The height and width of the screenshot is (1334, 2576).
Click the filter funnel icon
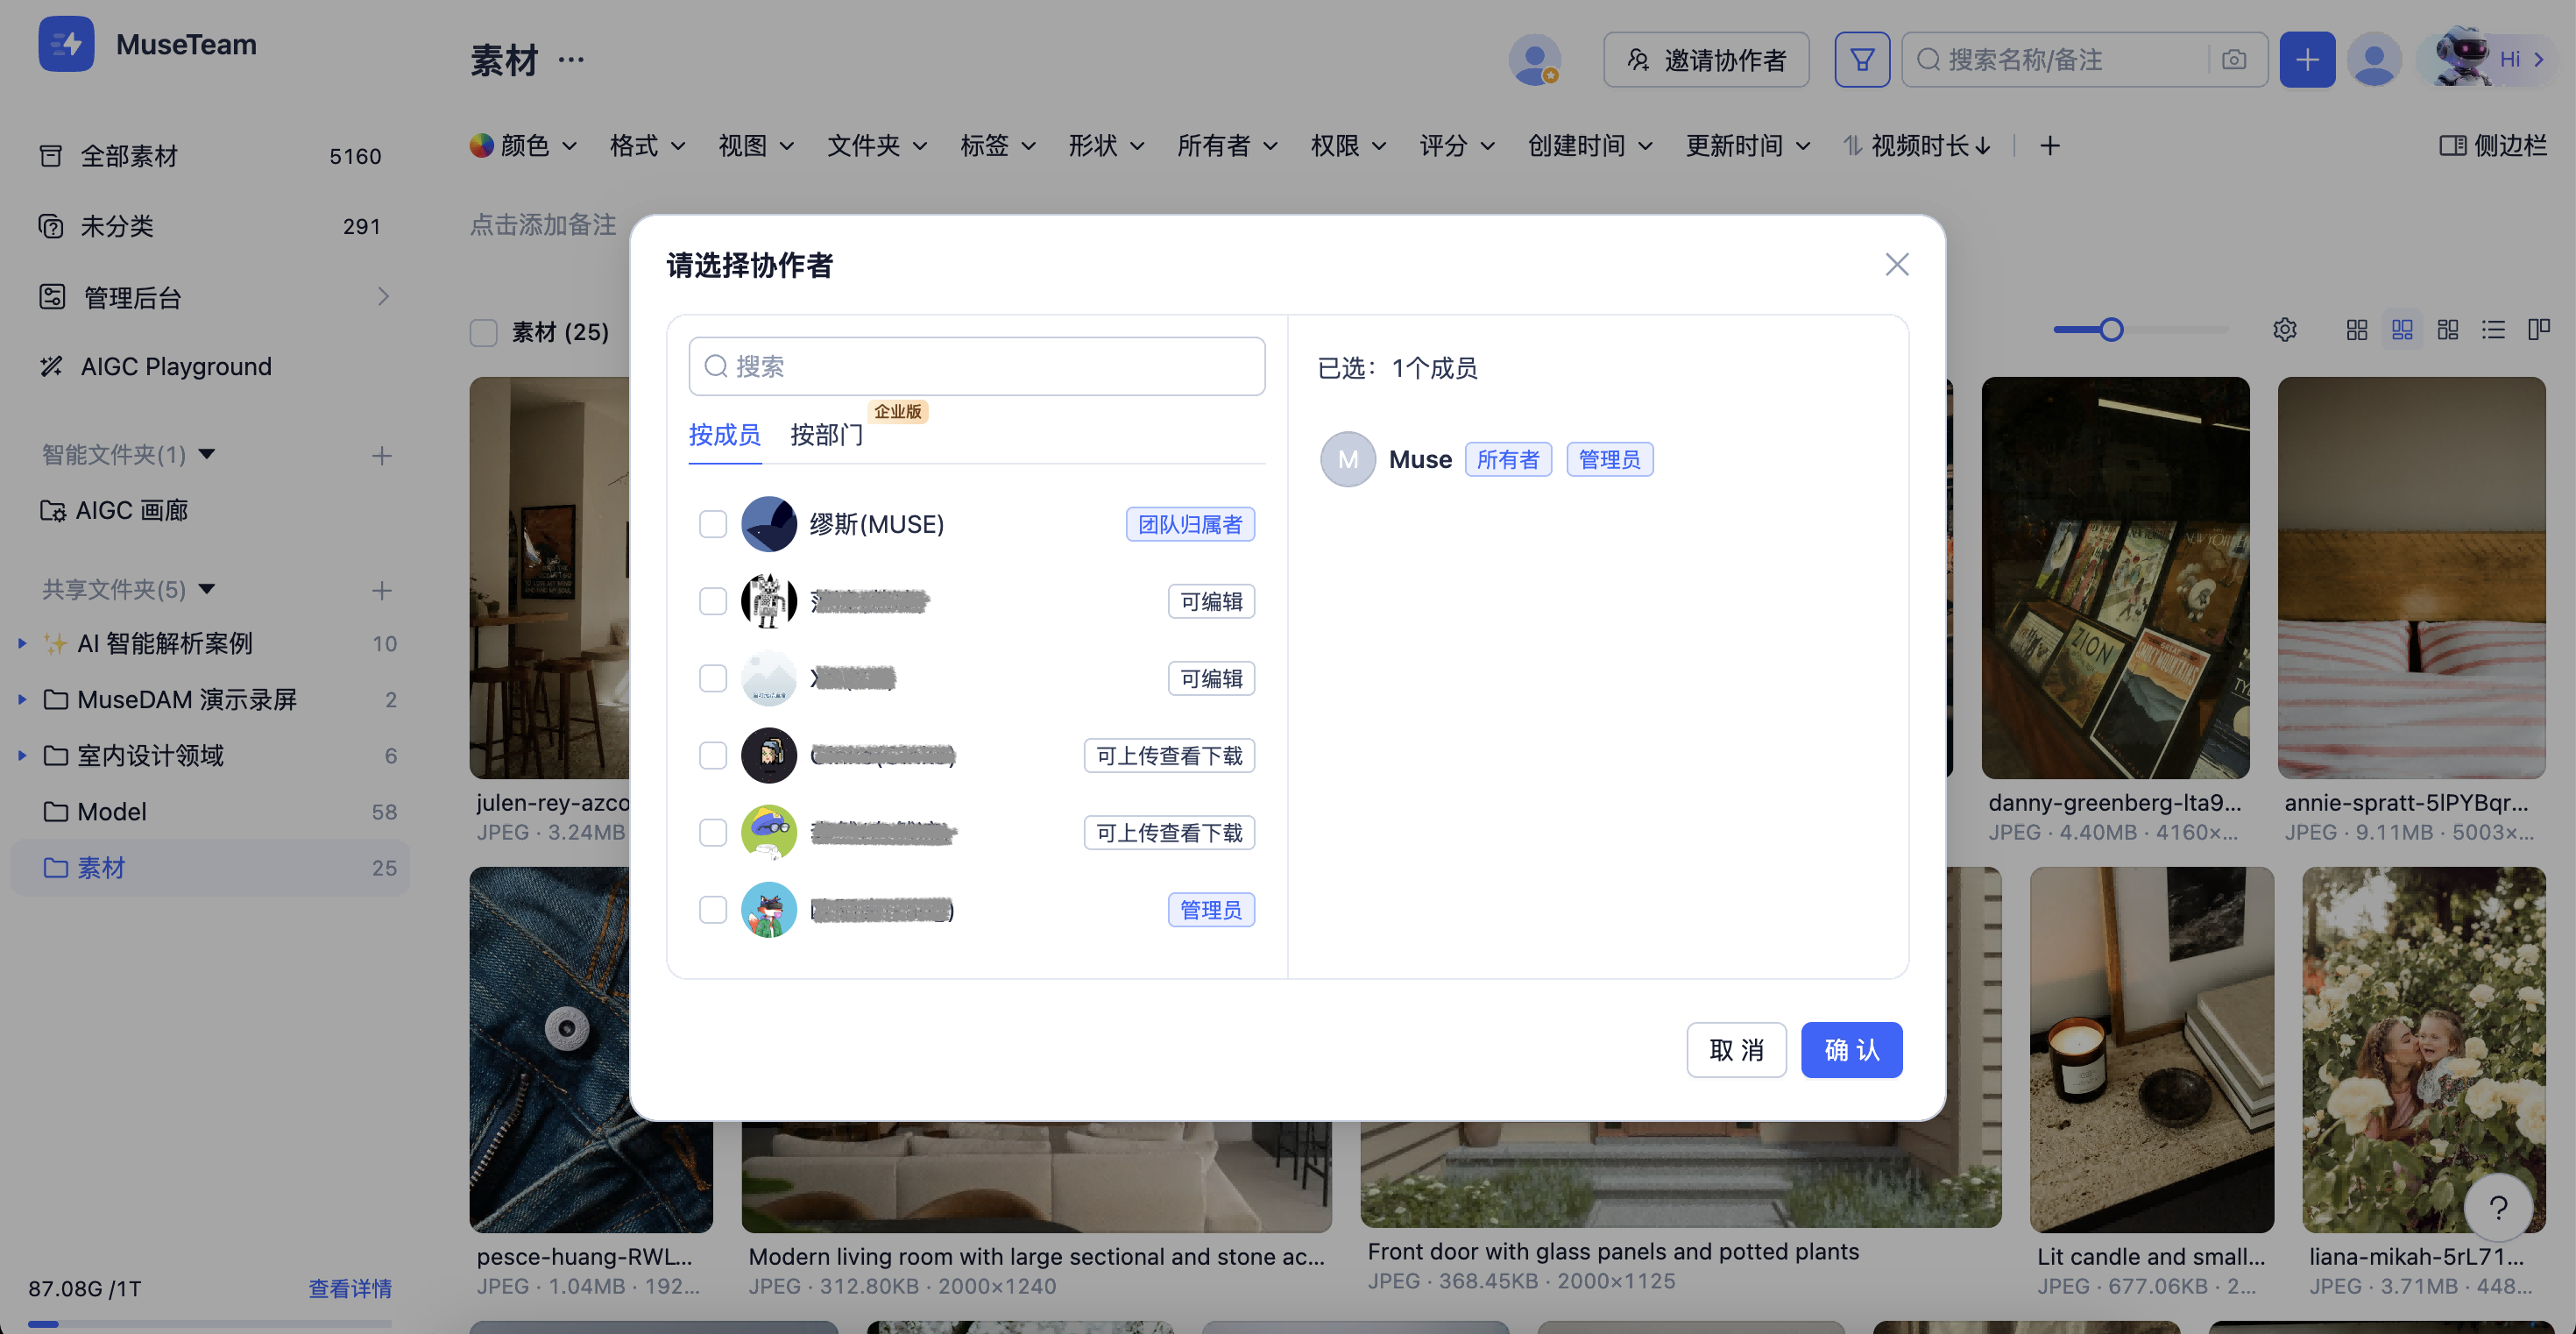(x=1861, y=60)
